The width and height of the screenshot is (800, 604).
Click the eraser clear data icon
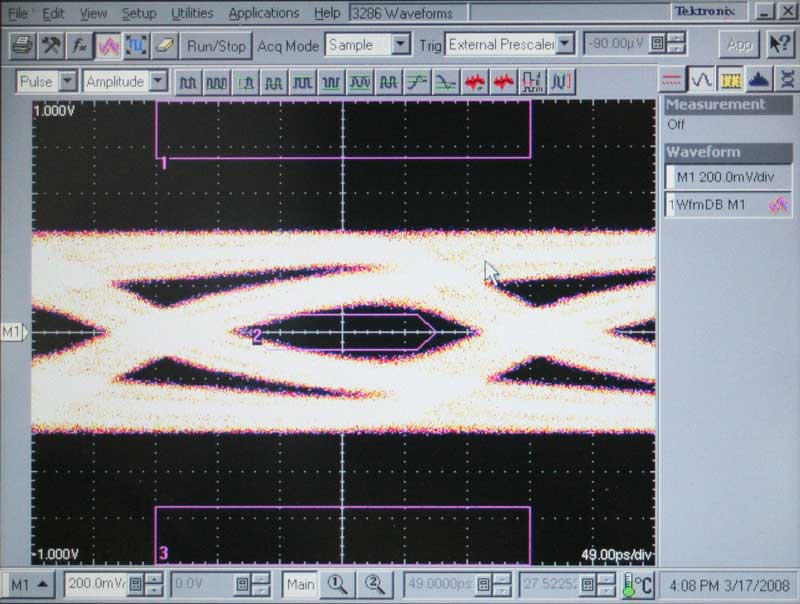pos(165,45)
